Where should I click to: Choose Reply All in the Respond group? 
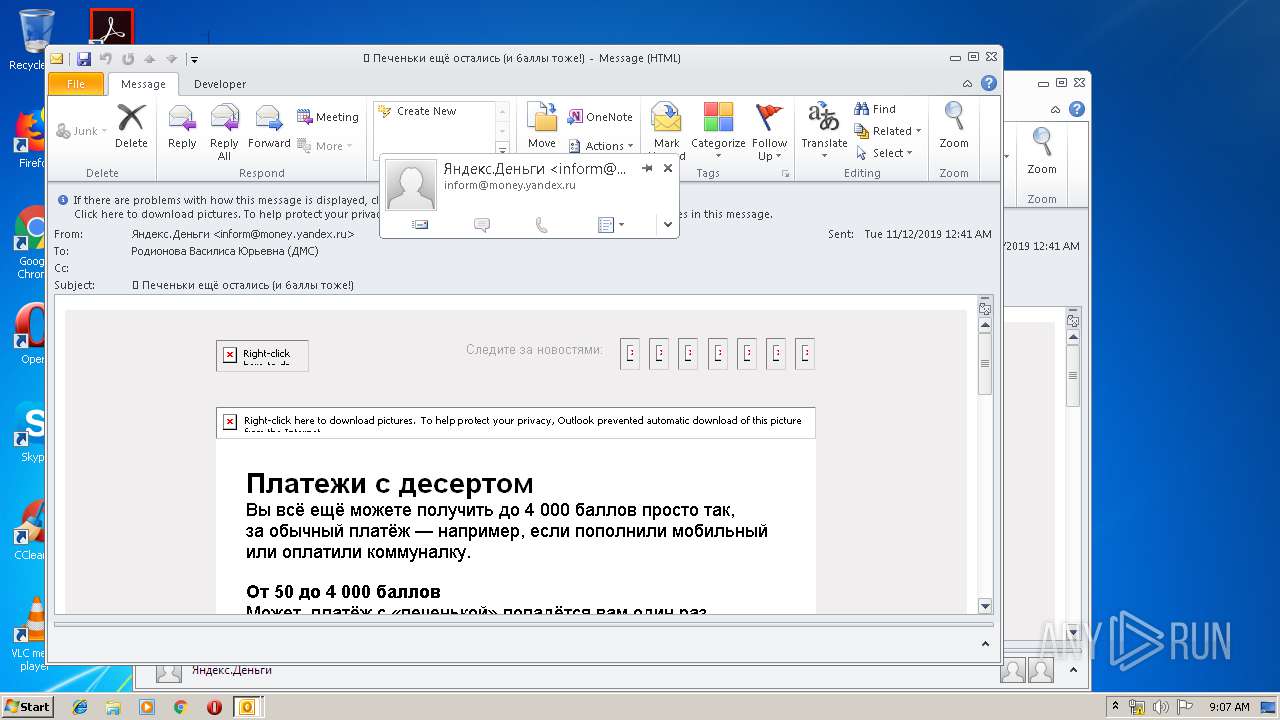[x=224, y=131]
